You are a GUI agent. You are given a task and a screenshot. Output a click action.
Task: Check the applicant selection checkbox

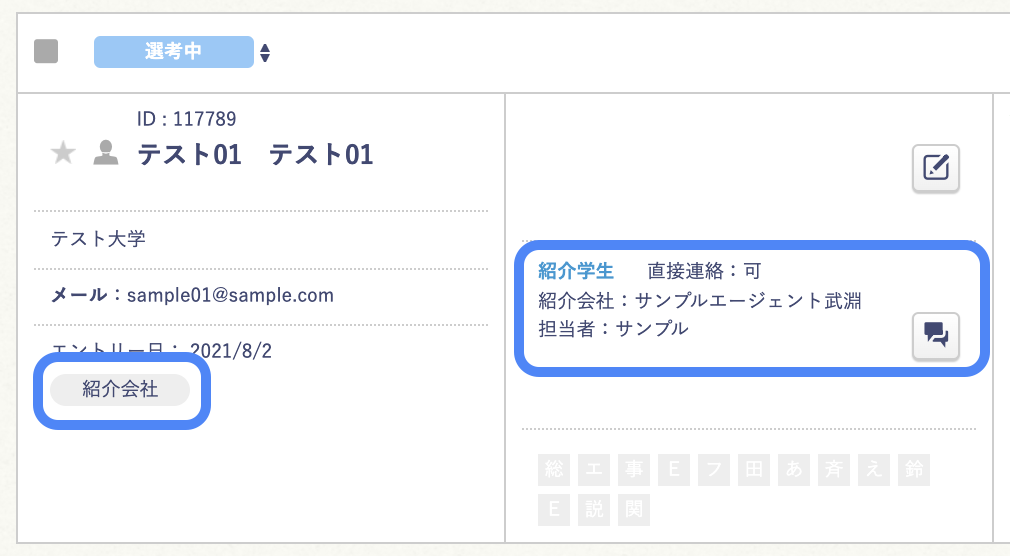pyautogui.click(x=46, y=51)
